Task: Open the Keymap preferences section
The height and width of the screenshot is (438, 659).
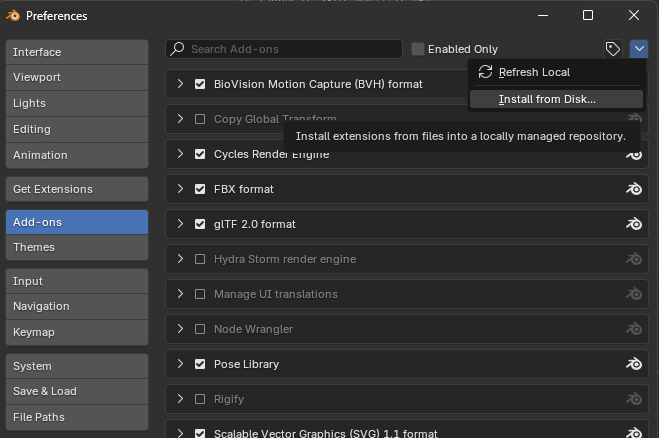Action: pyautogui.click(x=77, y=332)
